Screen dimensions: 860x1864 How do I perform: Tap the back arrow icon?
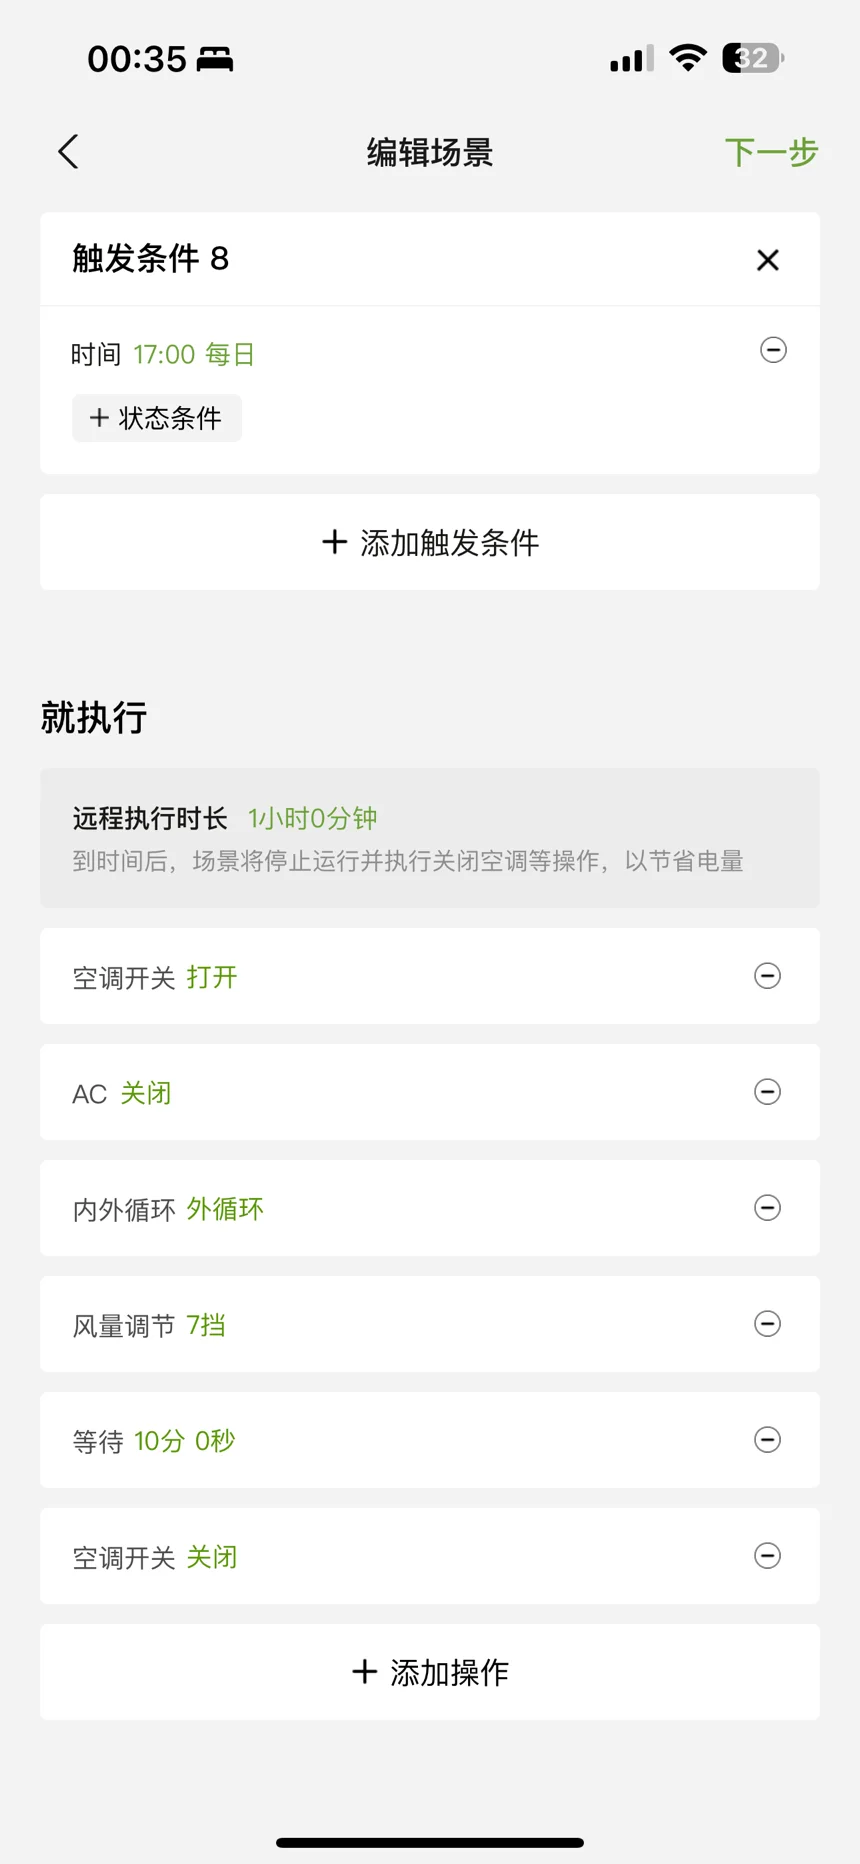point(68,152)
